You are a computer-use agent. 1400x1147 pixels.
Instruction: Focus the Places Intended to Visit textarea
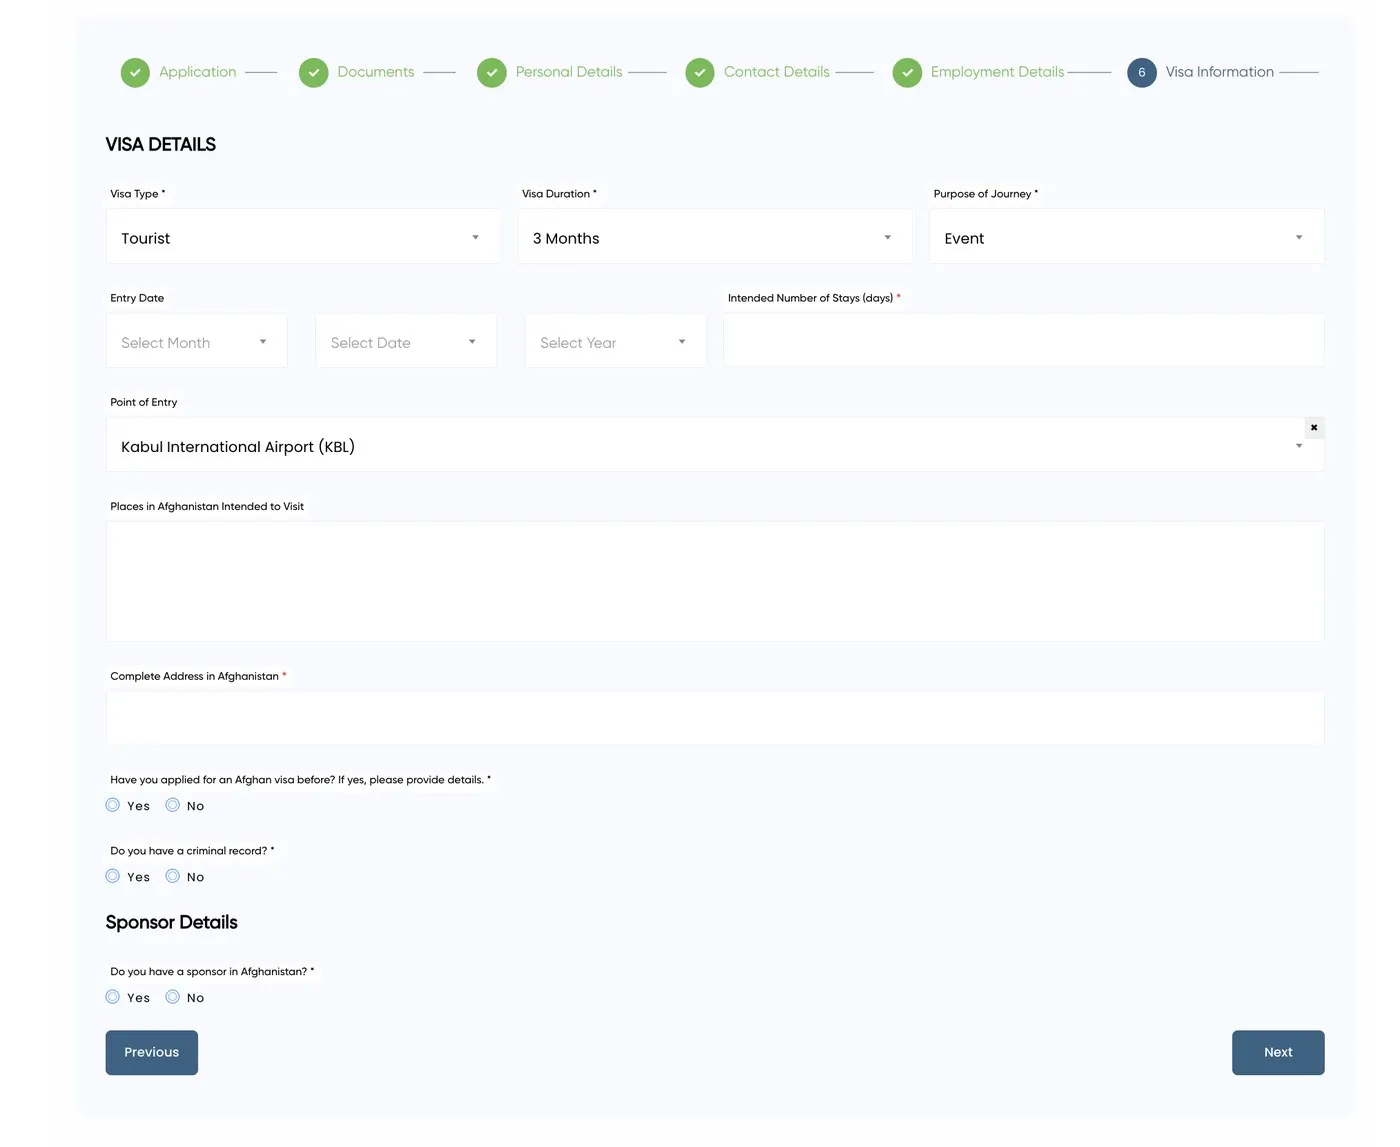click(x=715, y=581)
